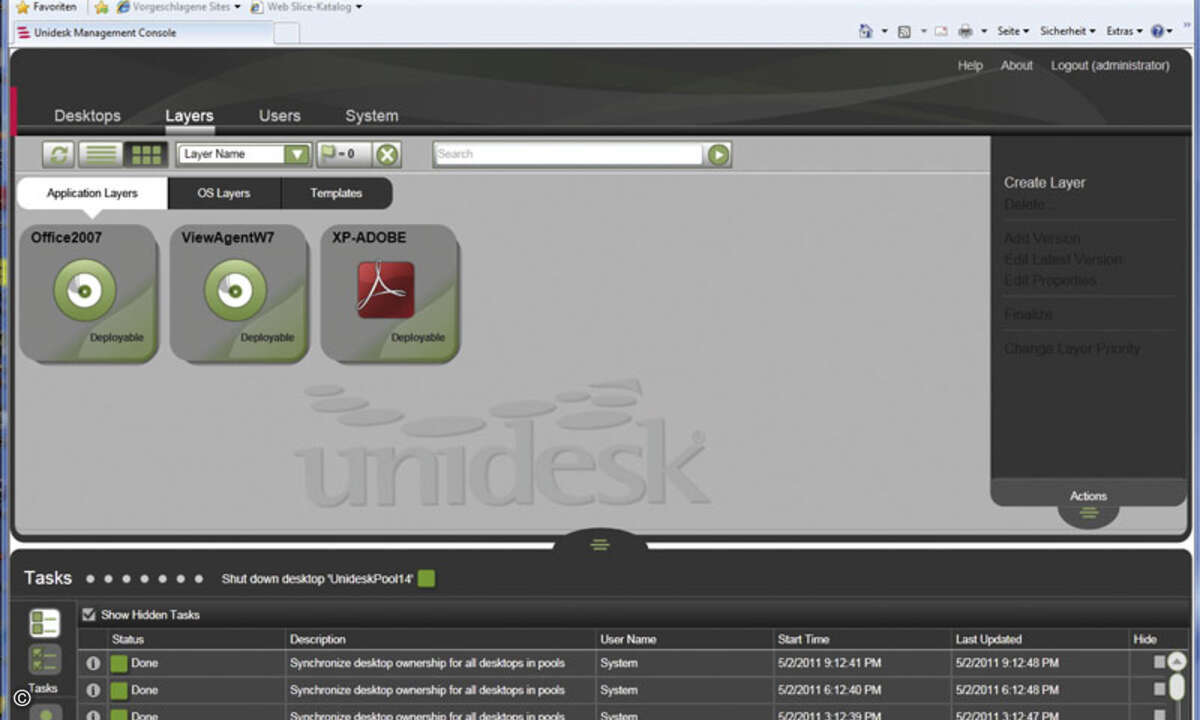Viewport: 1200px width, 720px height.
Task: Click the Hide column header
Action: tap(1145, 639)
